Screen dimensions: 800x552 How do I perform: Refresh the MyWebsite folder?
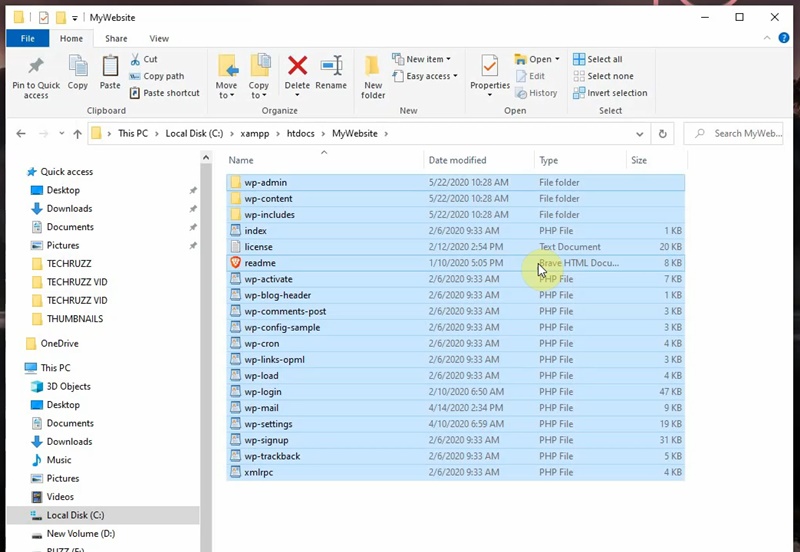coord(662,134)
